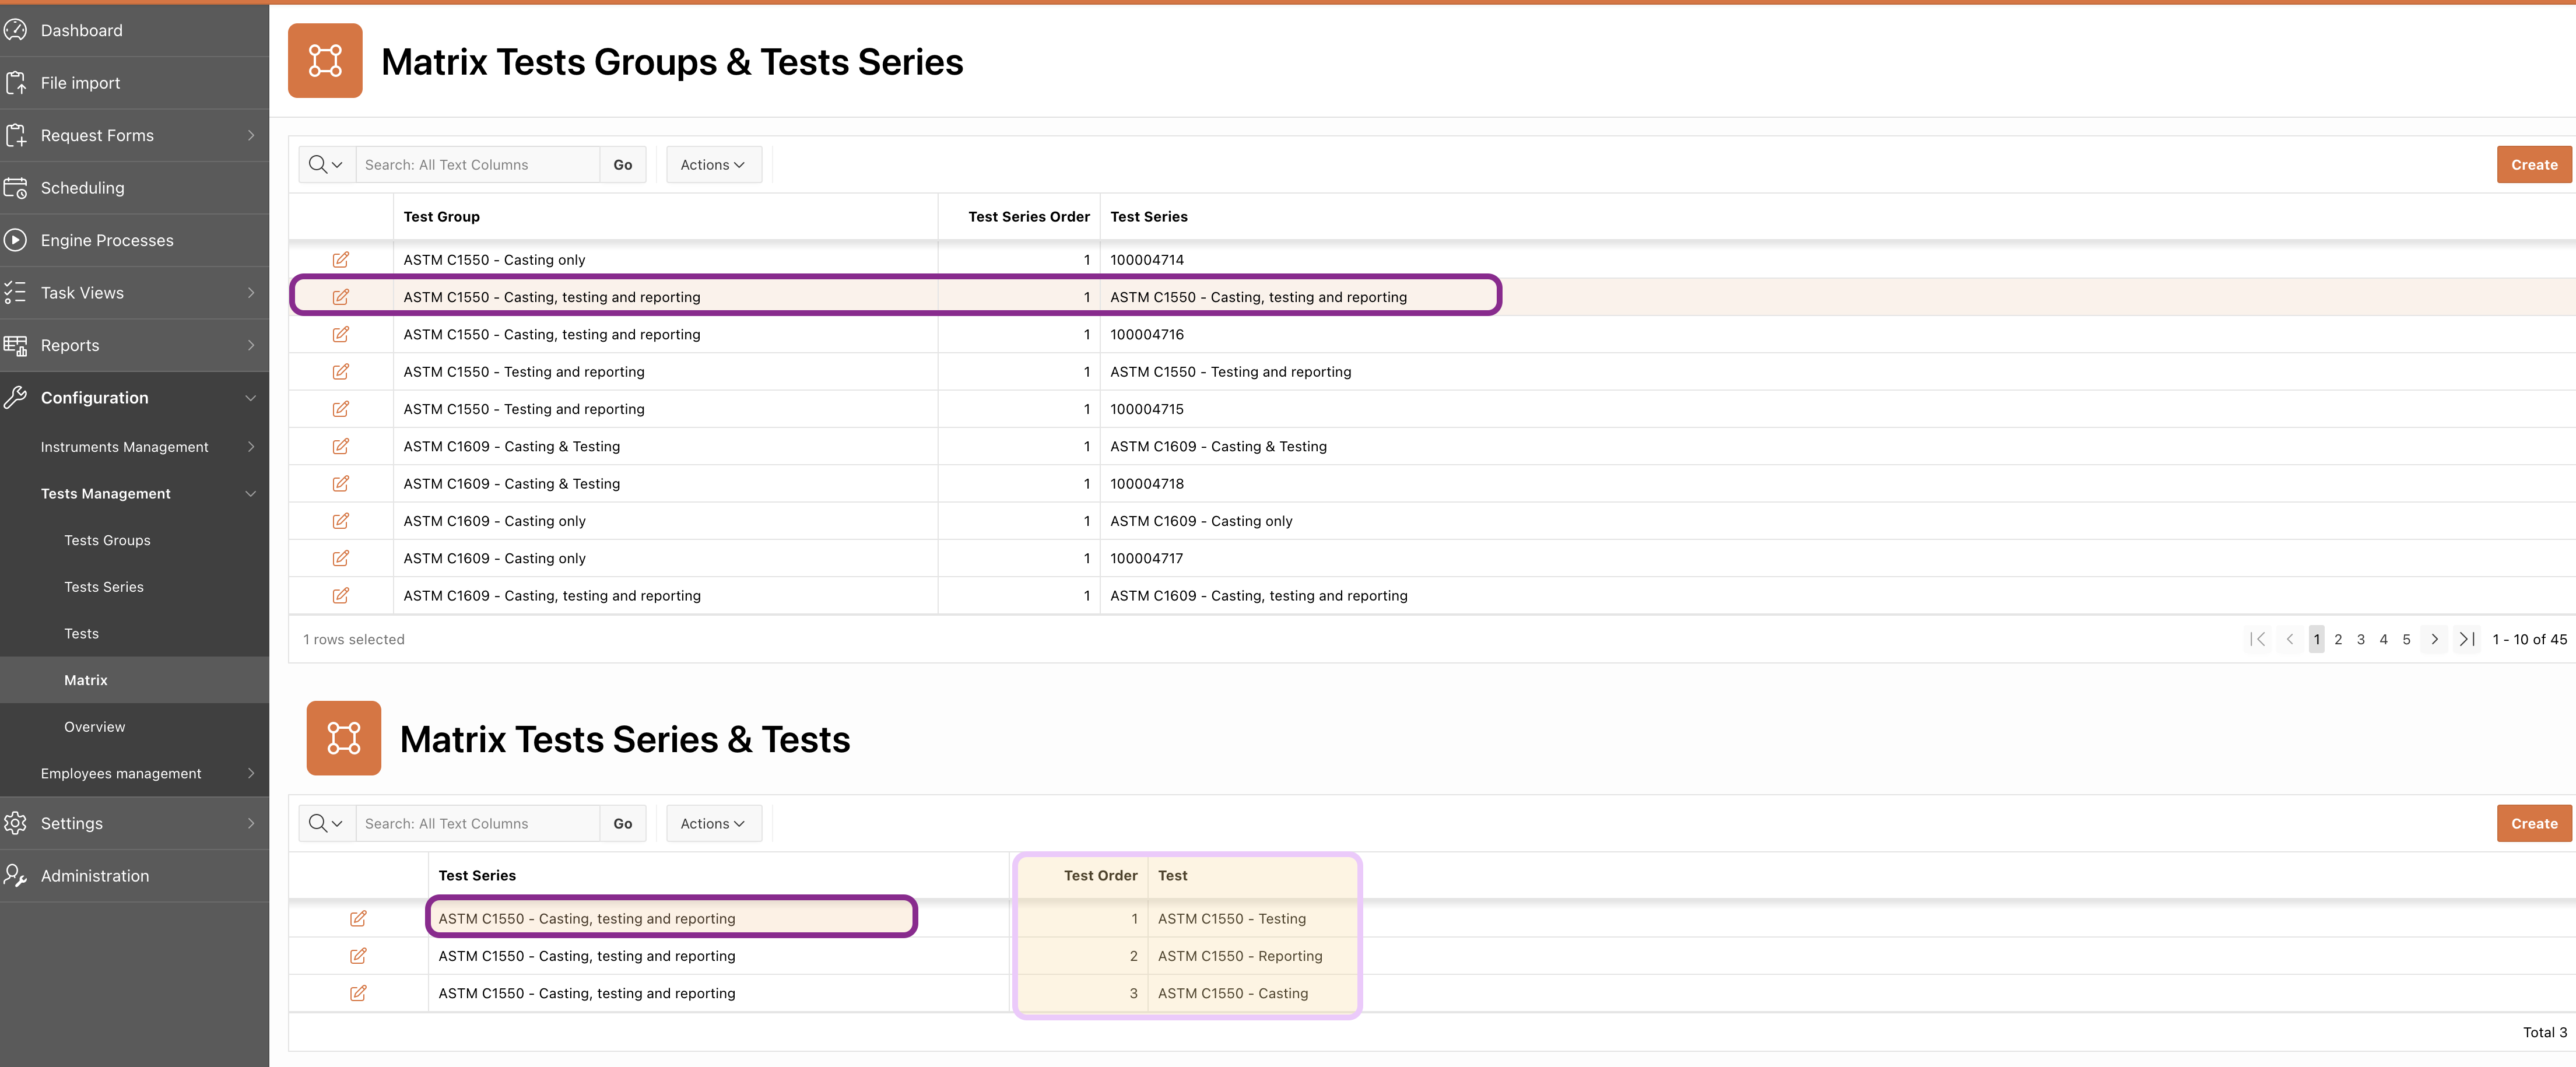Click the edit pencil for the 100004716 test series row
The image size is (2576, 1067).
pyautogui.click(x=340, y=334)
